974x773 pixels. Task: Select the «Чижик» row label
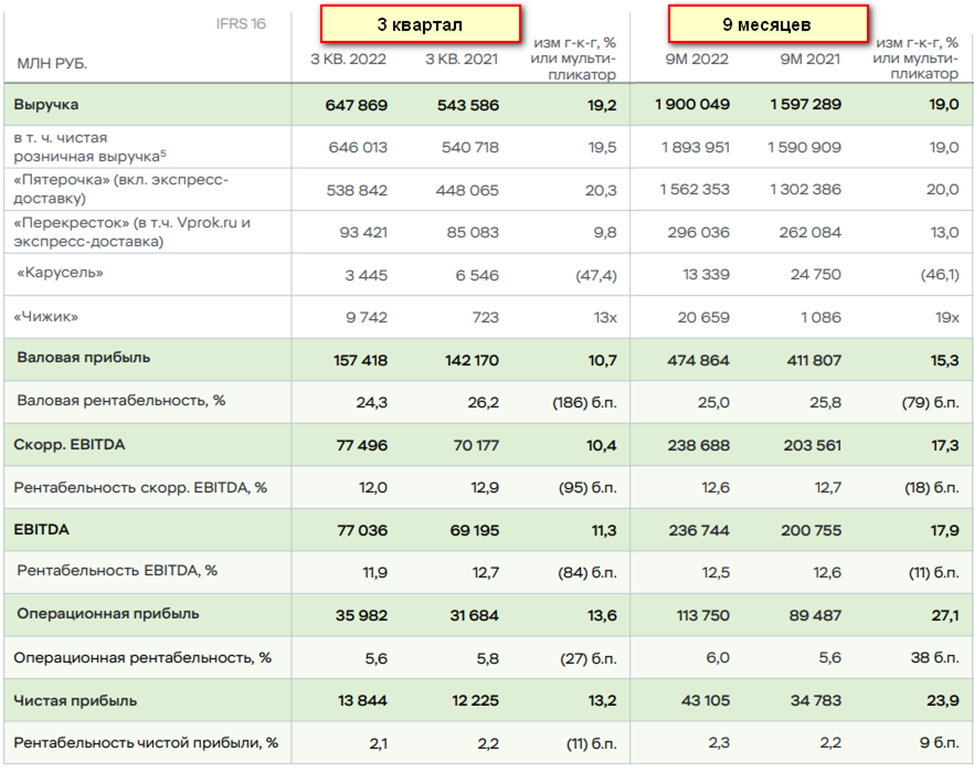click(x=46, y=317)
